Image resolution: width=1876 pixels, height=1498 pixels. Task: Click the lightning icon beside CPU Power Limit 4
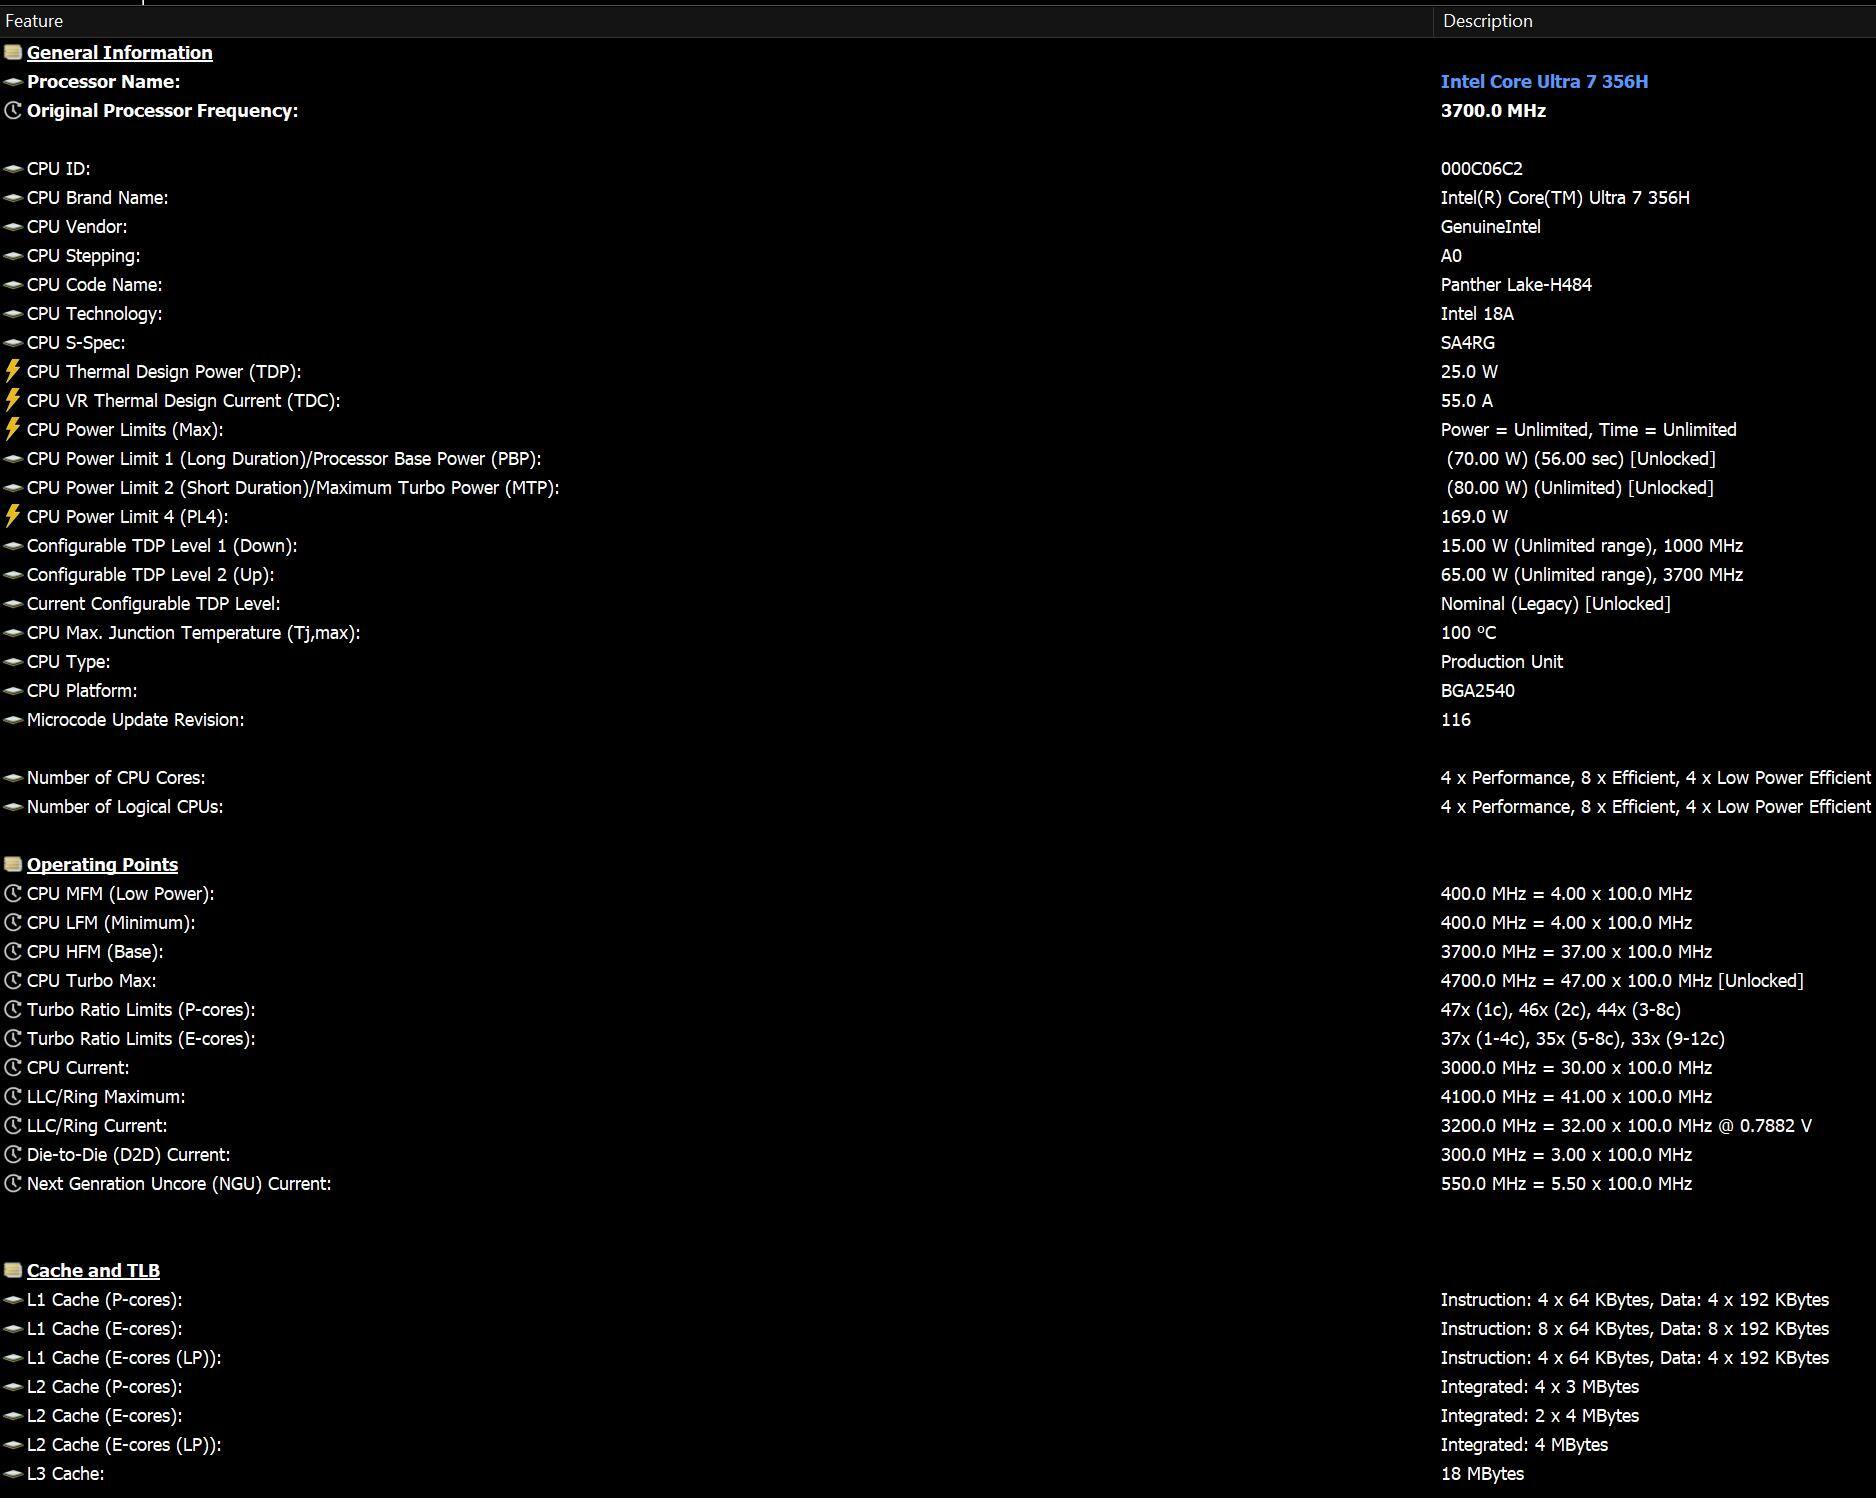click(x=13, y=516)
